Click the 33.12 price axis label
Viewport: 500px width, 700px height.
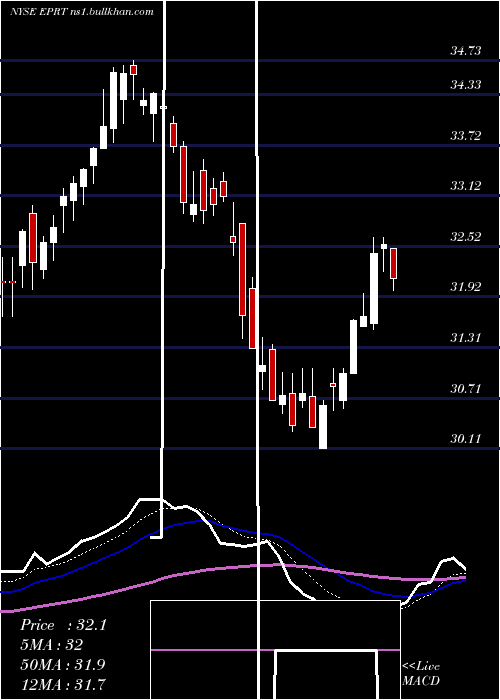click(x=466, y=185)
